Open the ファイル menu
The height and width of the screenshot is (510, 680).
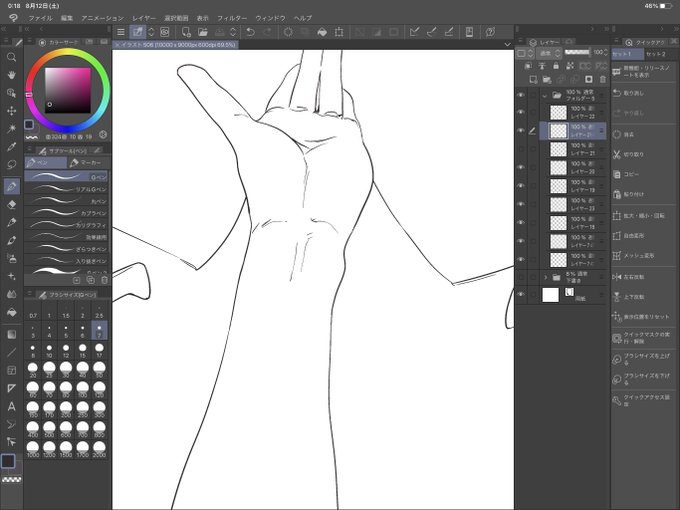tap(40, 18)
